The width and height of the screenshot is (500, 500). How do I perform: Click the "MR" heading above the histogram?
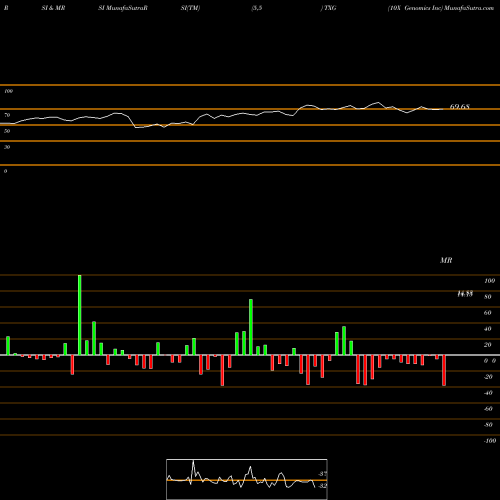pos(446,260)
